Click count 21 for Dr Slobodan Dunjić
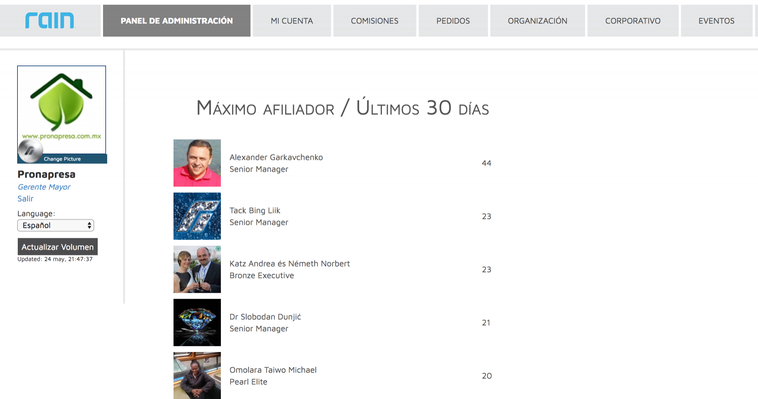 [486, 323]
